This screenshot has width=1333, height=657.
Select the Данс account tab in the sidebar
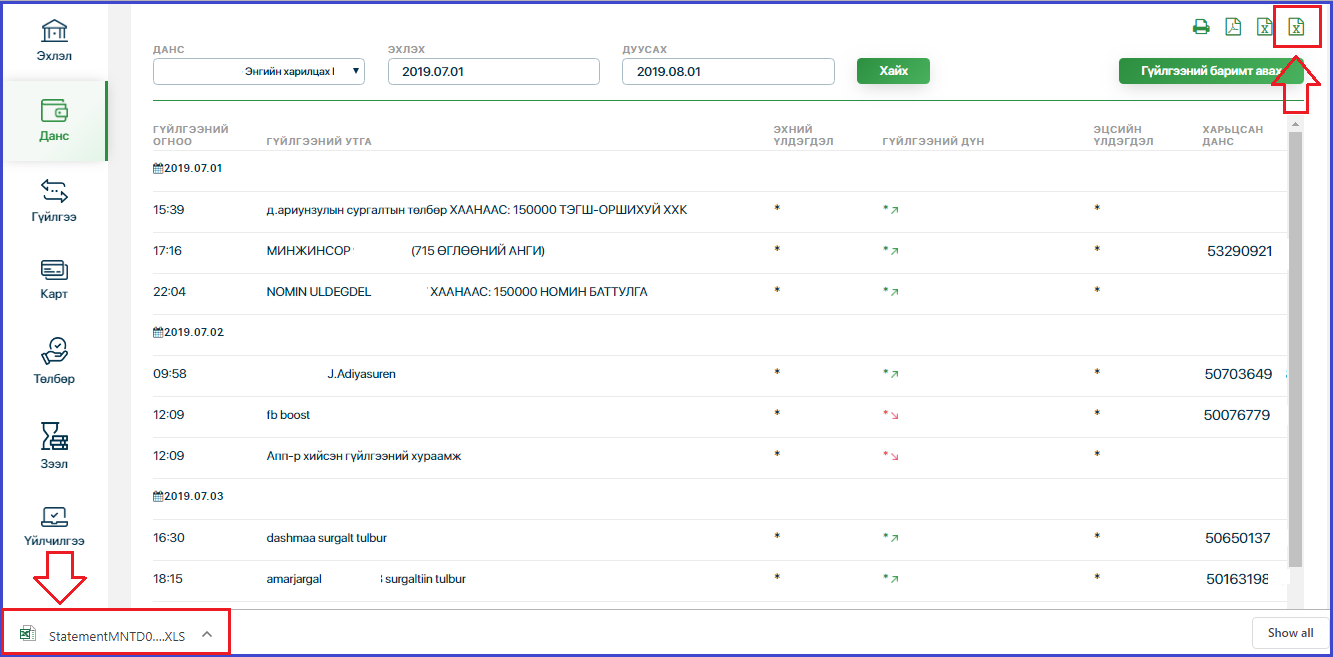pos(54,120)
